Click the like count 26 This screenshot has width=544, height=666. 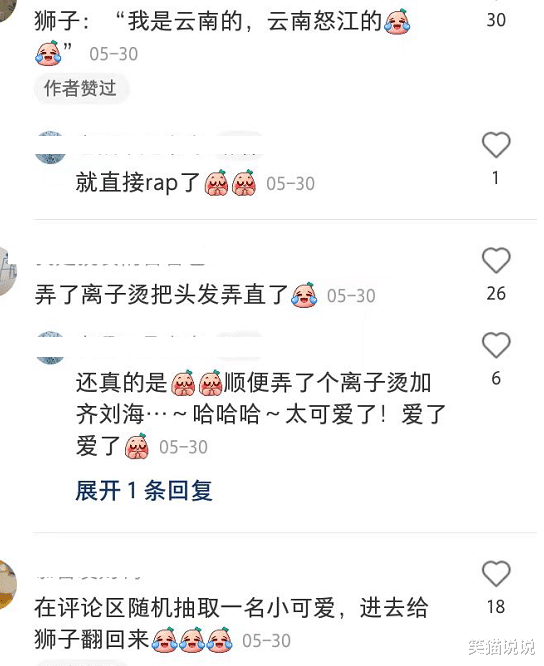[x=496, y=293]
